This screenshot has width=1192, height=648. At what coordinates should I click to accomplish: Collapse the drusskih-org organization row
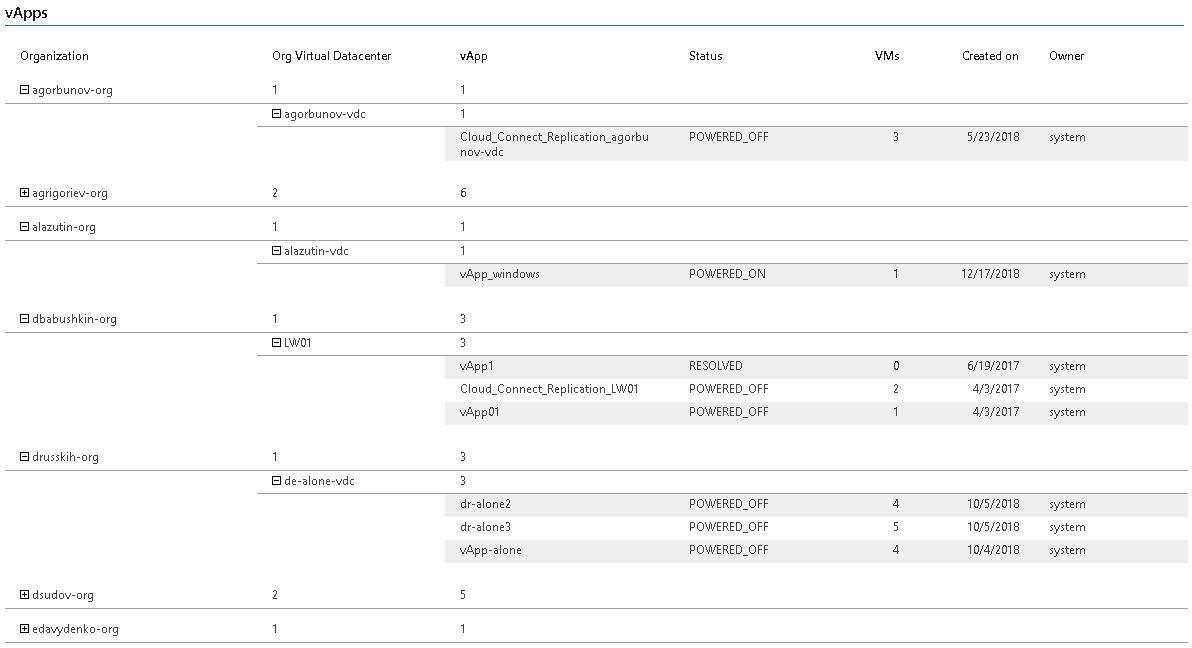[25, 457]
